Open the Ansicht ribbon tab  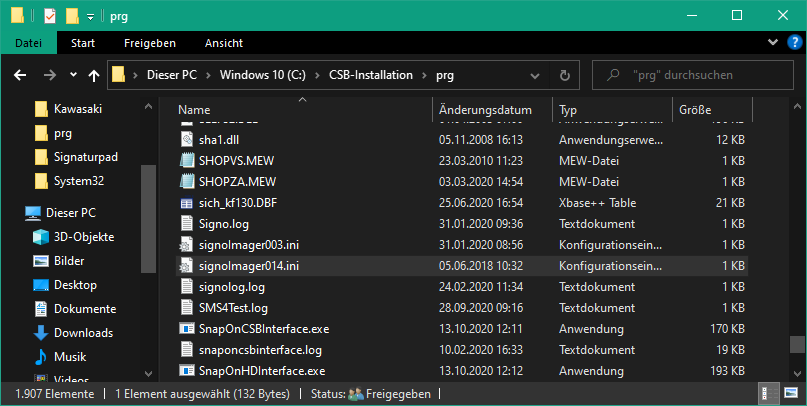coord(224,43)
